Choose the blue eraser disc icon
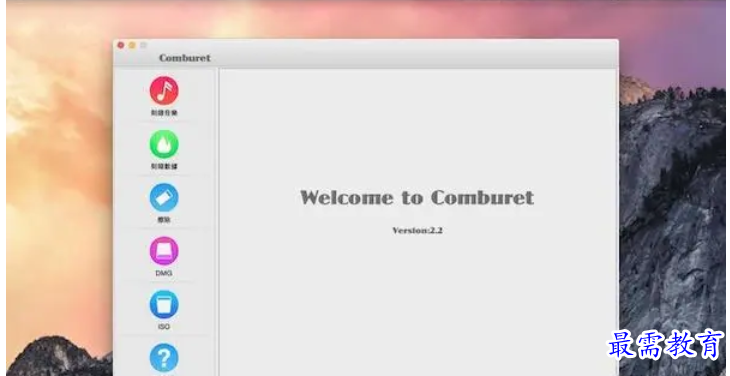This screenshot has width=730, height=376. pos(164,198)
